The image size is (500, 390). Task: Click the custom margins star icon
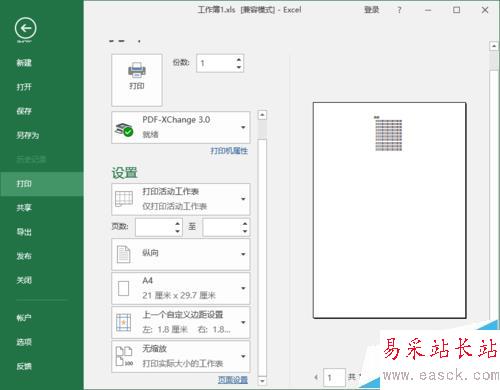(x=123, y=323)
